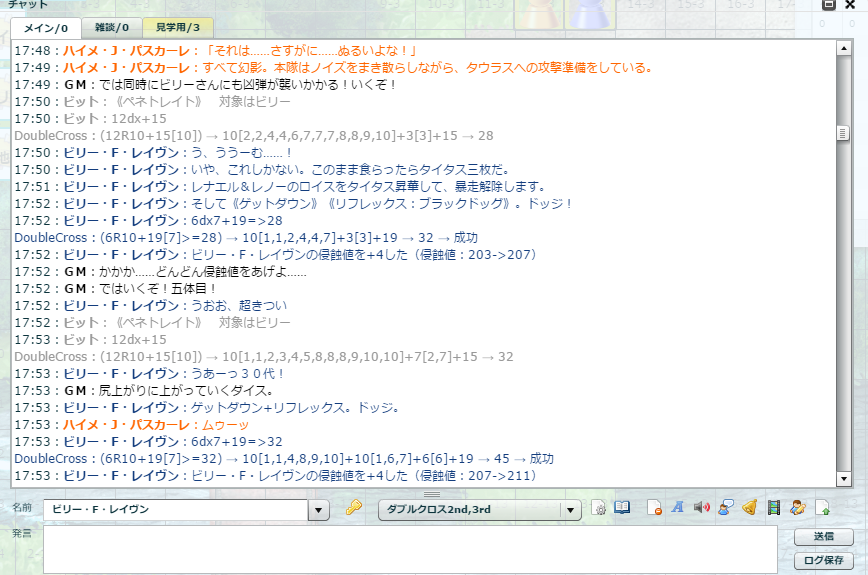The image size is (868, 575).
Task: Open the page-and-gear dice bot settings icon
Action: (599, 508)
